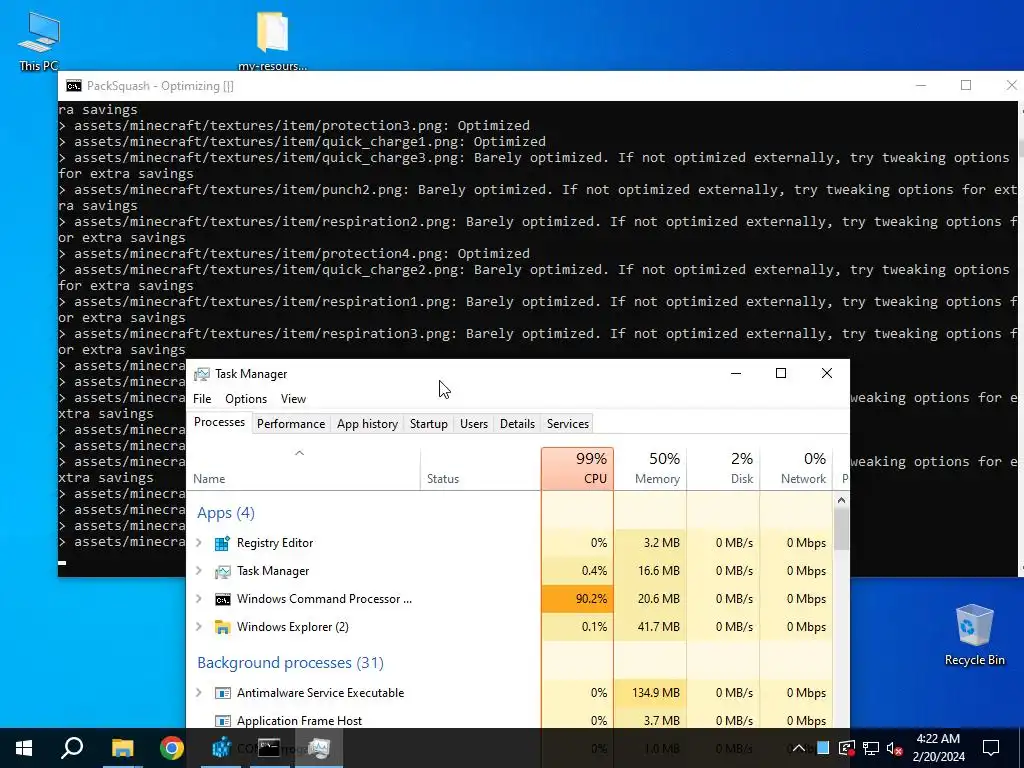Click the sort arrow above the Name column
Screen dimensions: 1024x768
(299, 453)
